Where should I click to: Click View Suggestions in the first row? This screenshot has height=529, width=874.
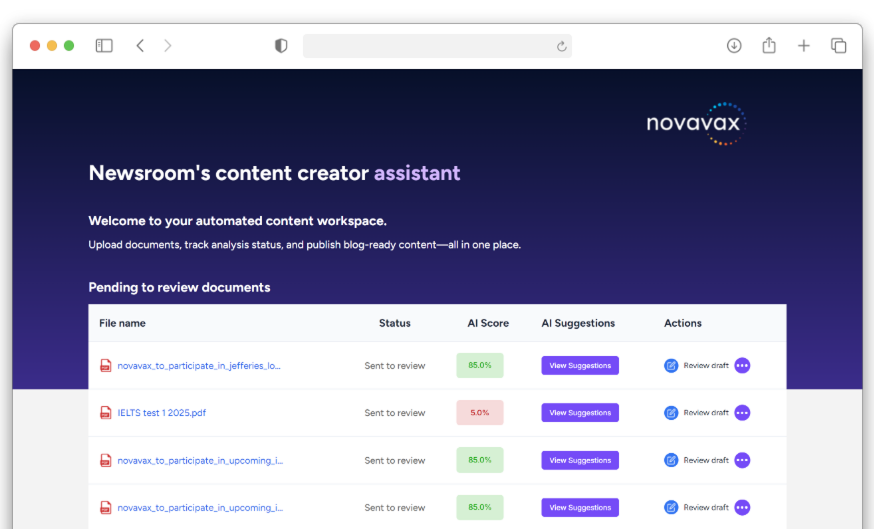pos(580,366)
